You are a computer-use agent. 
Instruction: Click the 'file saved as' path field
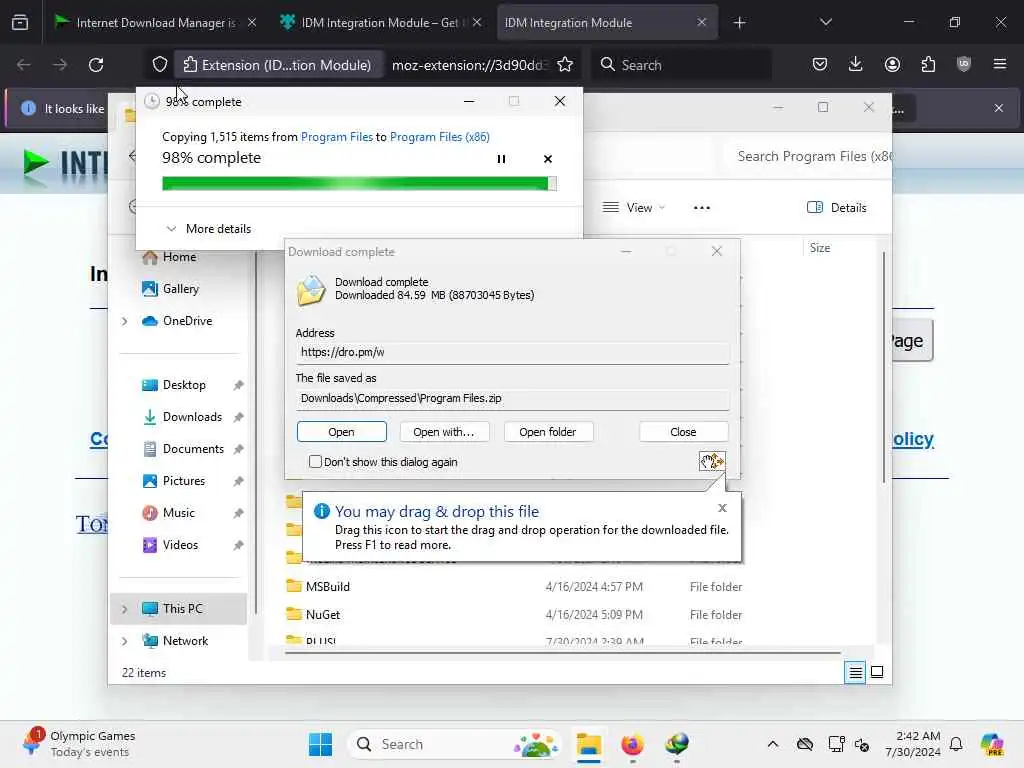tap(512, 398)
